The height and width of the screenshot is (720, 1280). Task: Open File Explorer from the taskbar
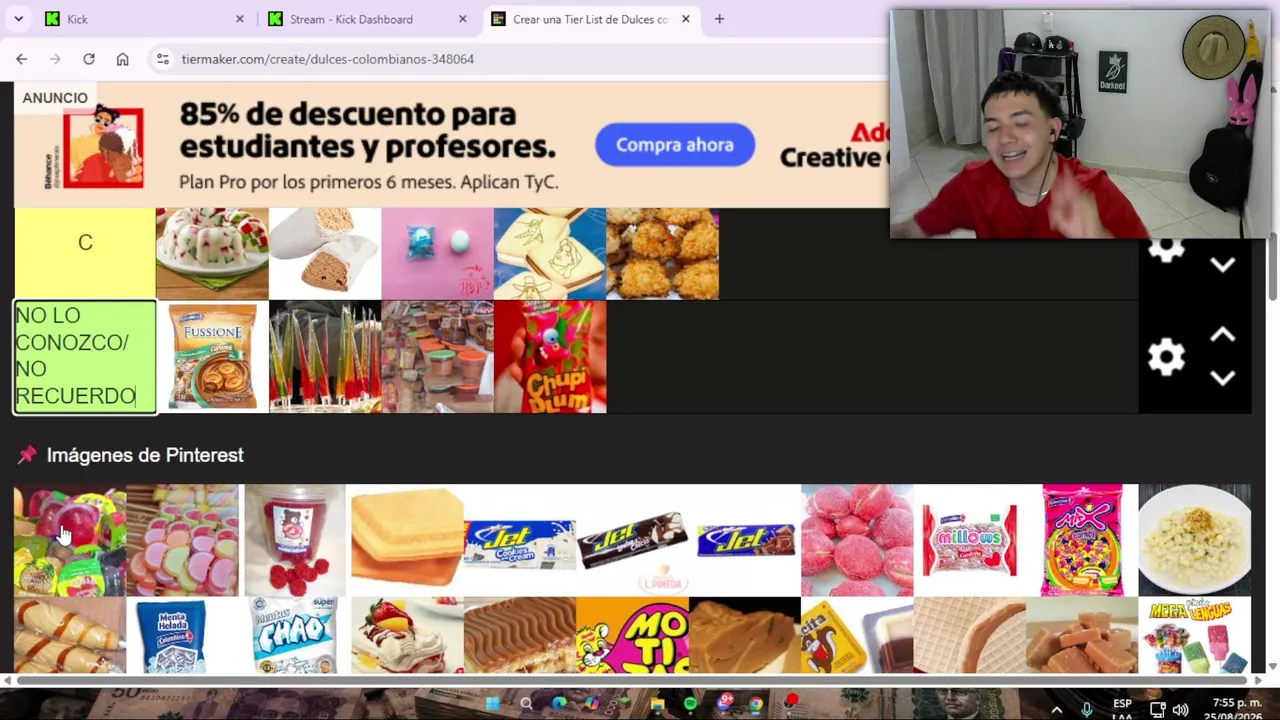[x=657, y=705]
